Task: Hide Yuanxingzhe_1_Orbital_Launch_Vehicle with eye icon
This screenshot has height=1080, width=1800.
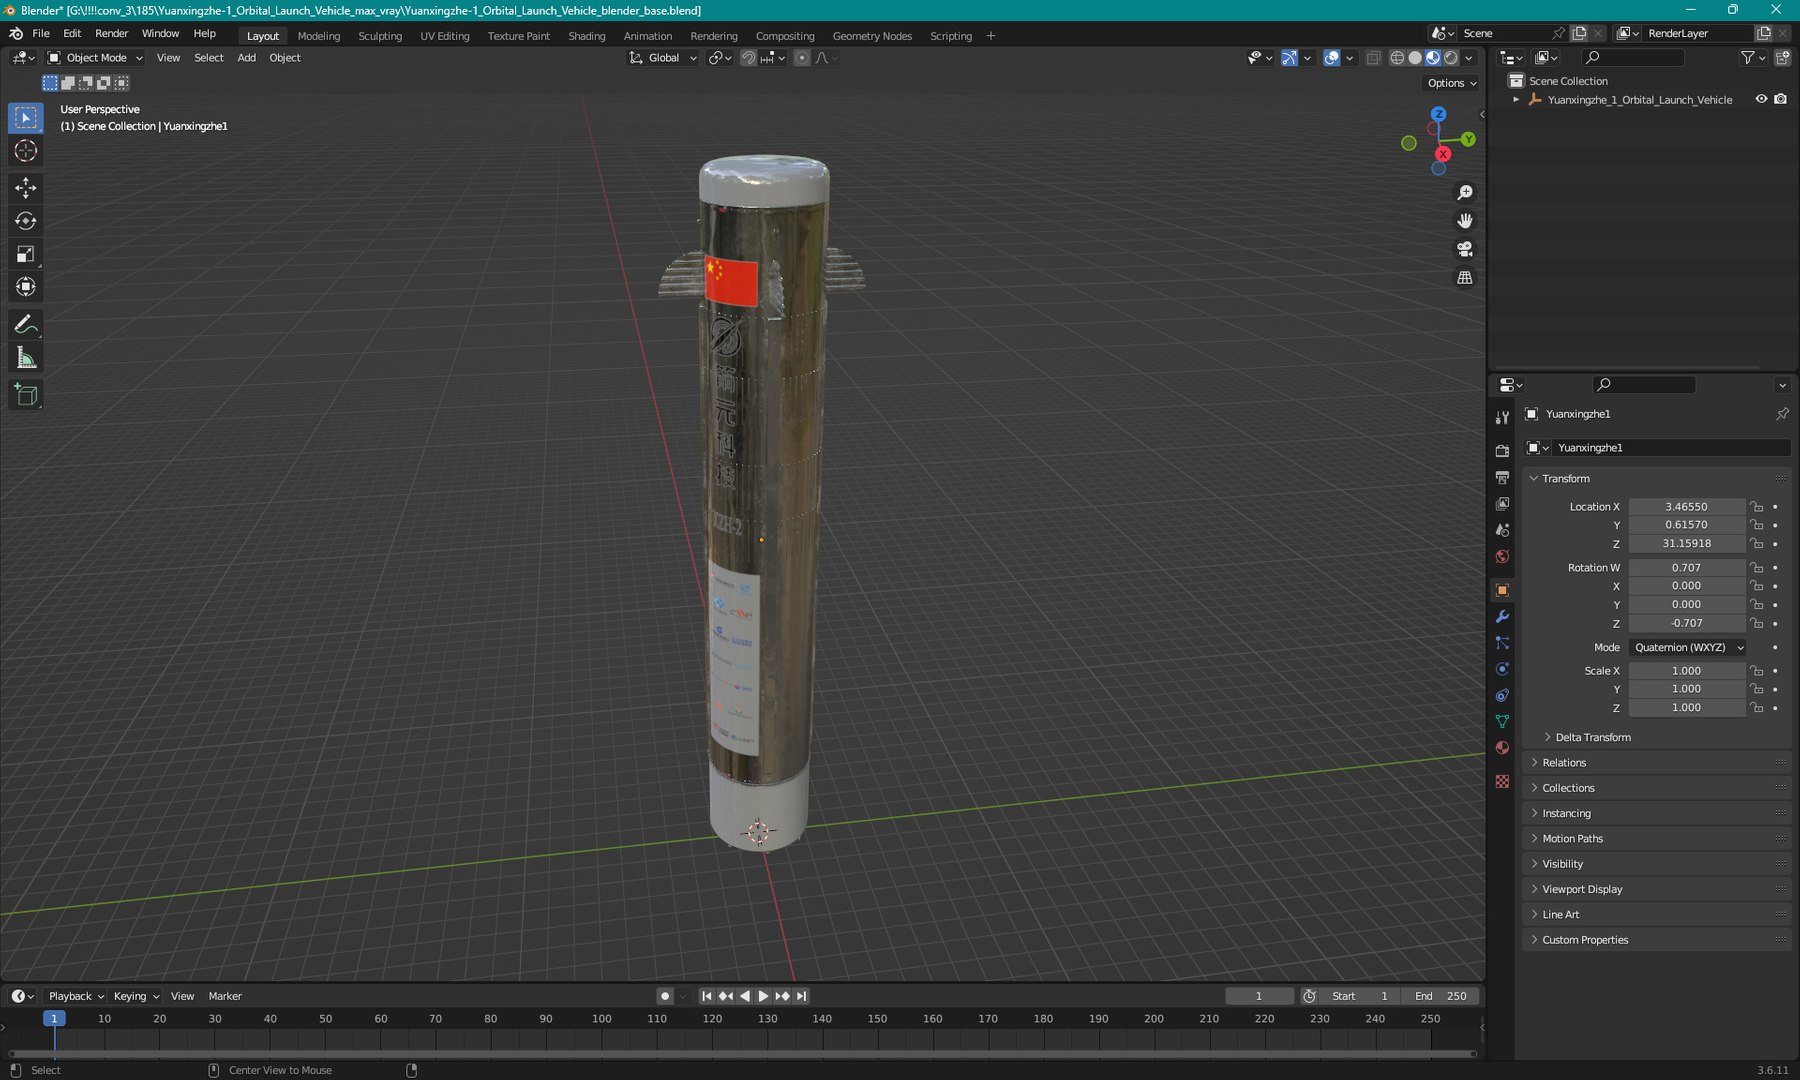Action: [x=1761, y=99]
